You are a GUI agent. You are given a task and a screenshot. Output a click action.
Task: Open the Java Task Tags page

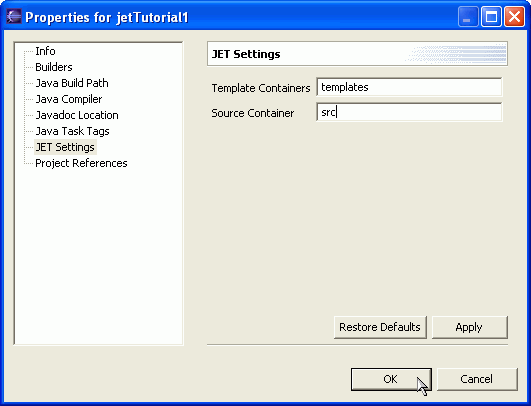pos(72,131)
